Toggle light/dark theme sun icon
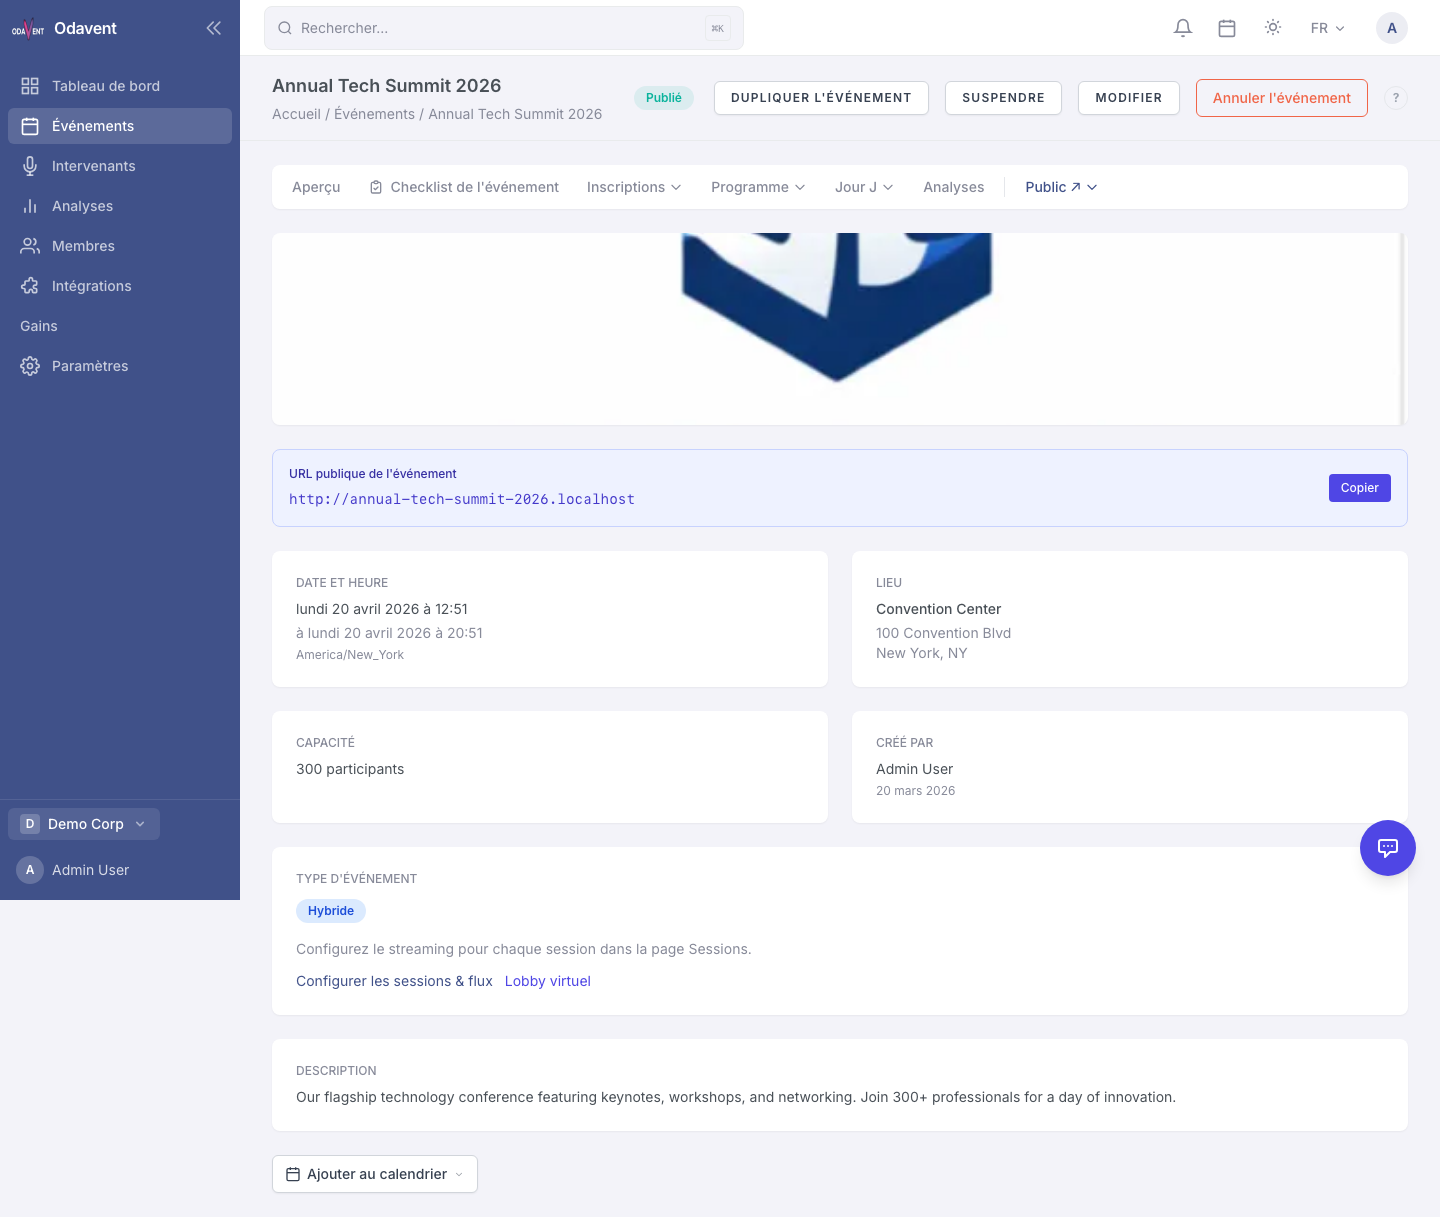1440x1217 pixels. pos(1273,28)
